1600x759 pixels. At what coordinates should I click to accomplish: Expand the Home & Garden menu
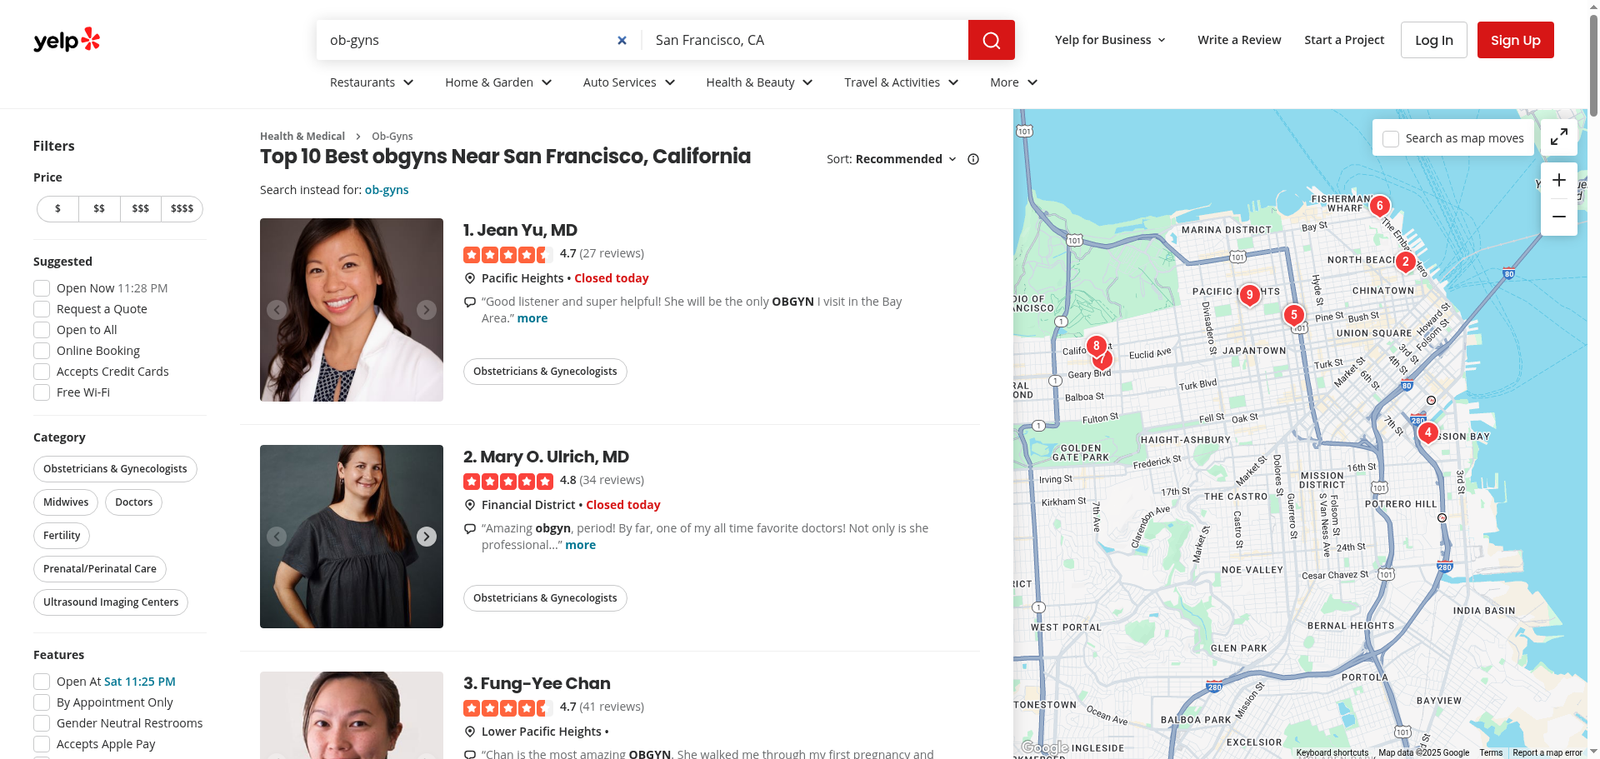point(499,82)
